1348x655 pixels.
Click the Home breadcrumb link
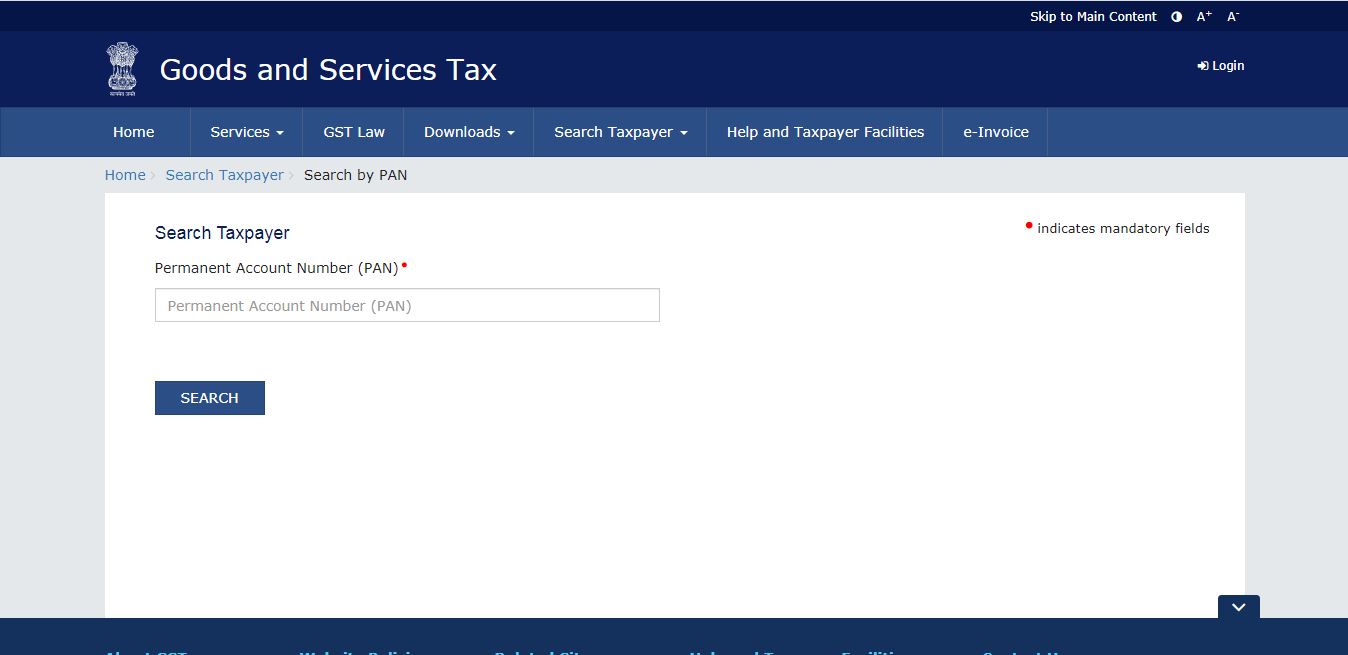tap(125, 175)
